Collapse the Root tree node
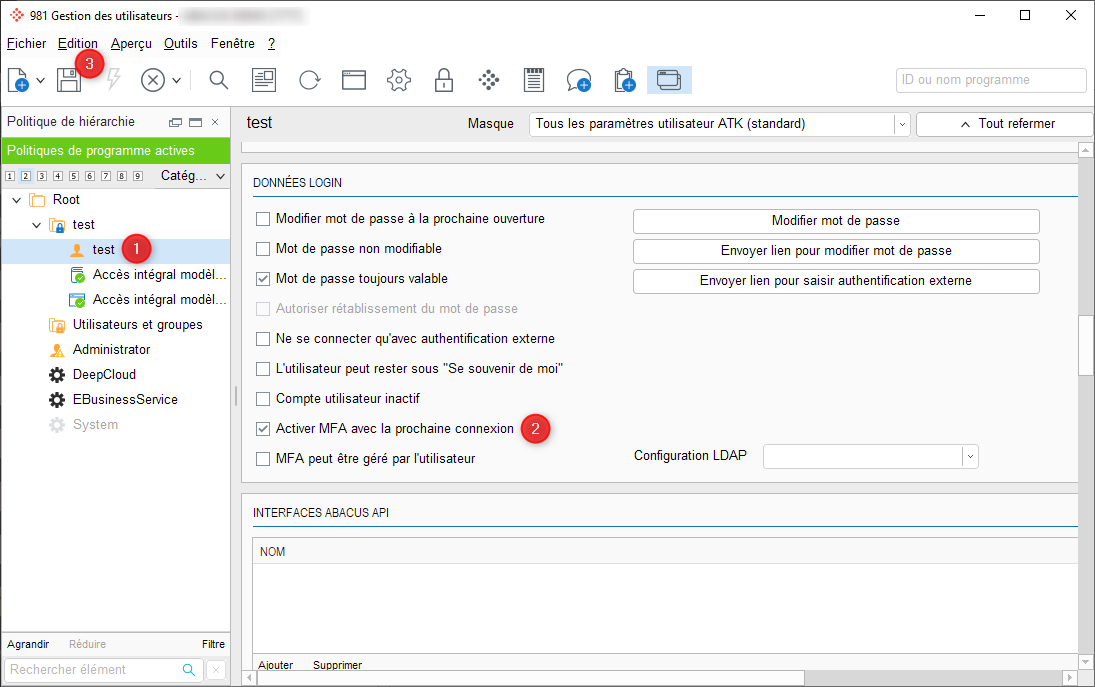The width and height of the screenshot is (1095, 687). (17, 200)
